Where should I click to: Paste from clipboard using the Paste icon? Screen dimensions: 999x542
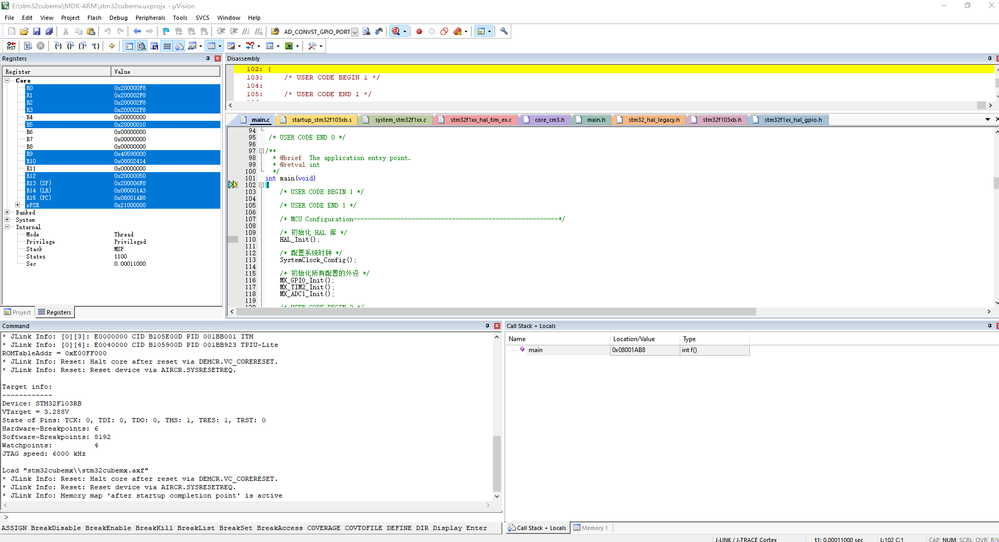coord(91,31)
